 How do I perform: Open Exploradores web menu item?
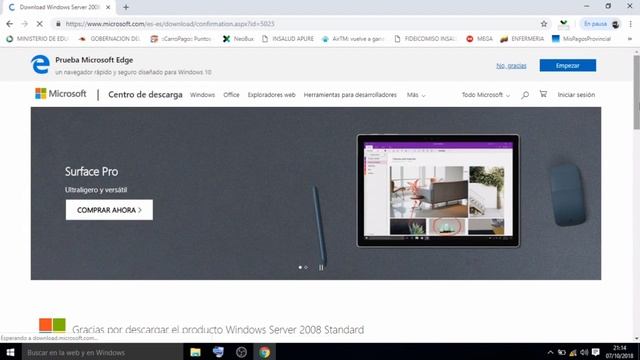tap(271, 95)
